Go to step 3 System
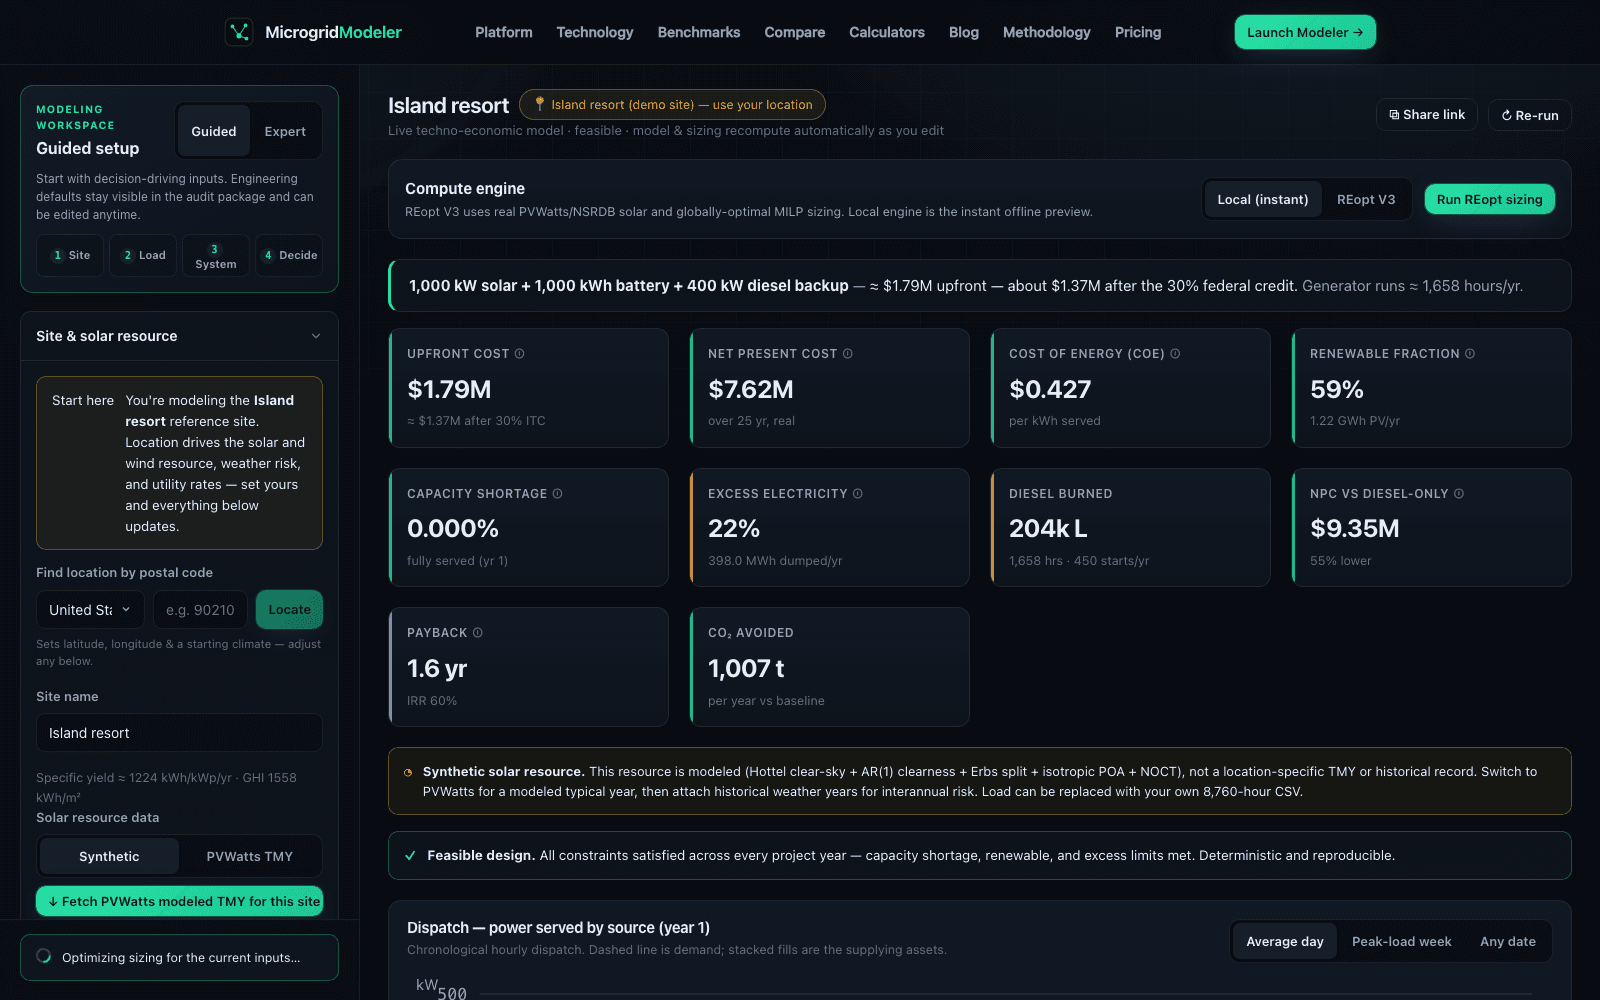Image resolution: width=1600 pixels, height=1000 pixels. point(216,255)
